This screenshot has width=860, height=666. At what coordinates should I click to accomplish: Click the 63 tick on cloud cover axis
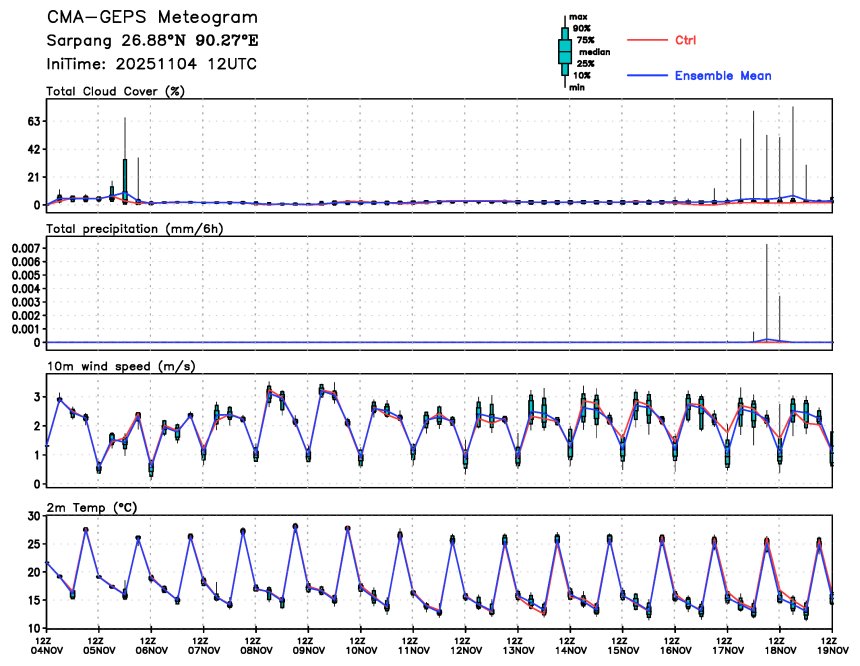coord(31,122)
